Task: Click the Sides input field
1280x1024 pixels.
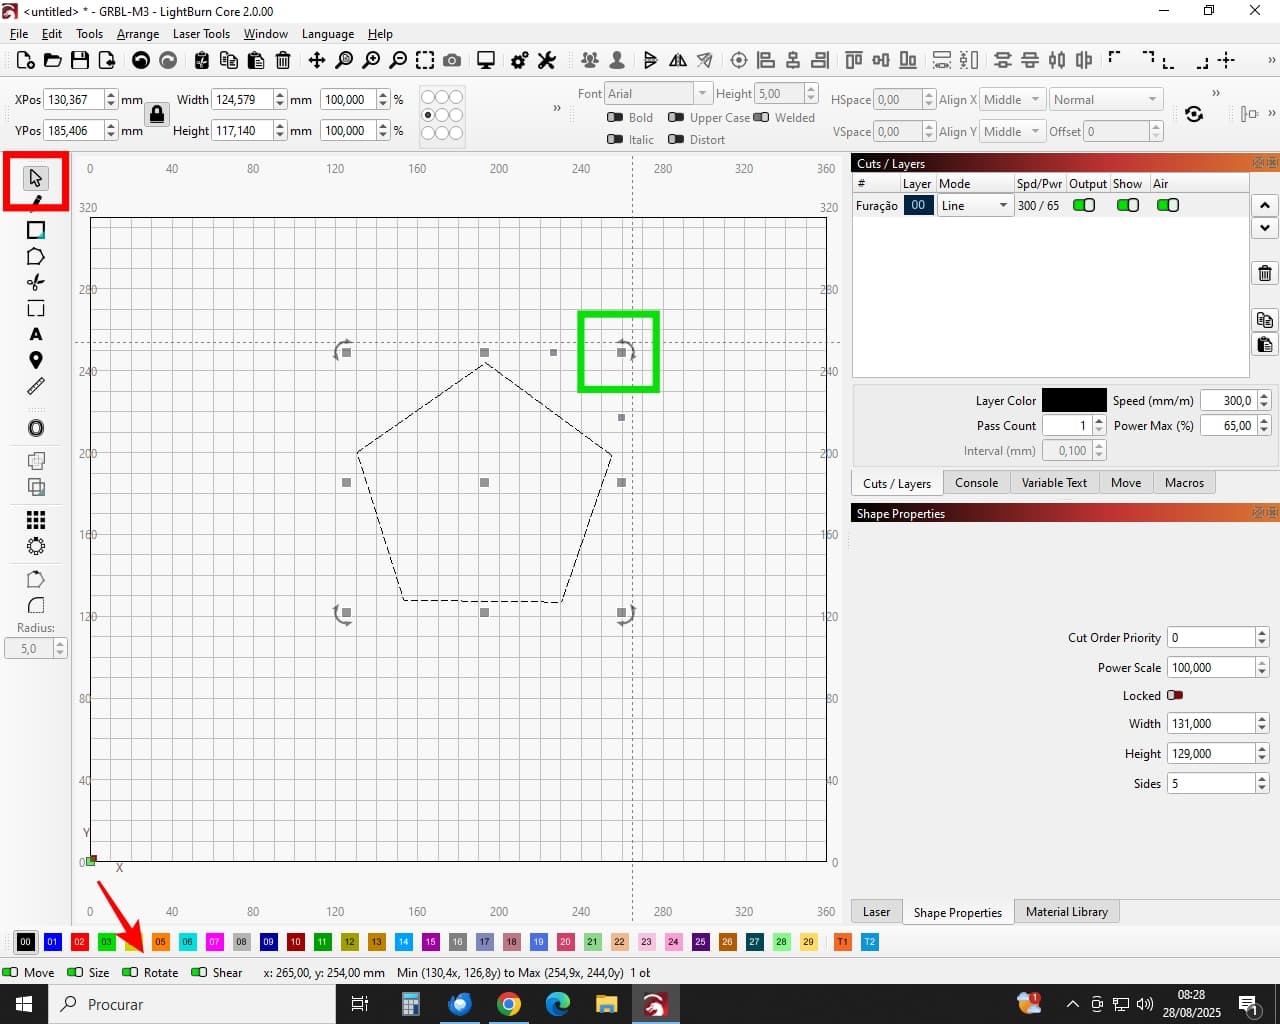Action: [x=1211, y=784]
